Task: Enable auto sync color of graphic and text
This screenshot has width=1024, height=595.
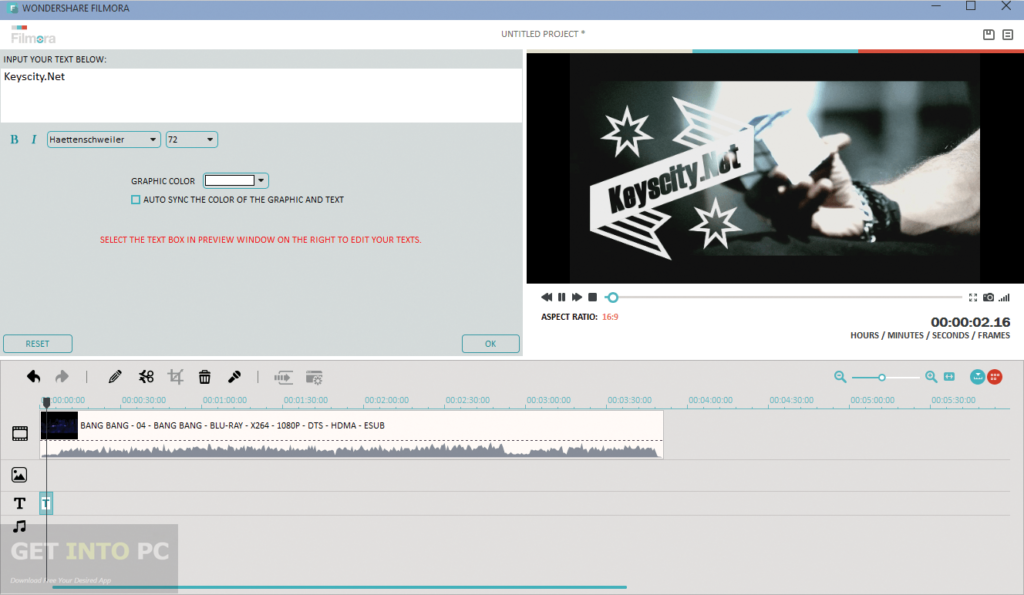Action: click(135, 200)
